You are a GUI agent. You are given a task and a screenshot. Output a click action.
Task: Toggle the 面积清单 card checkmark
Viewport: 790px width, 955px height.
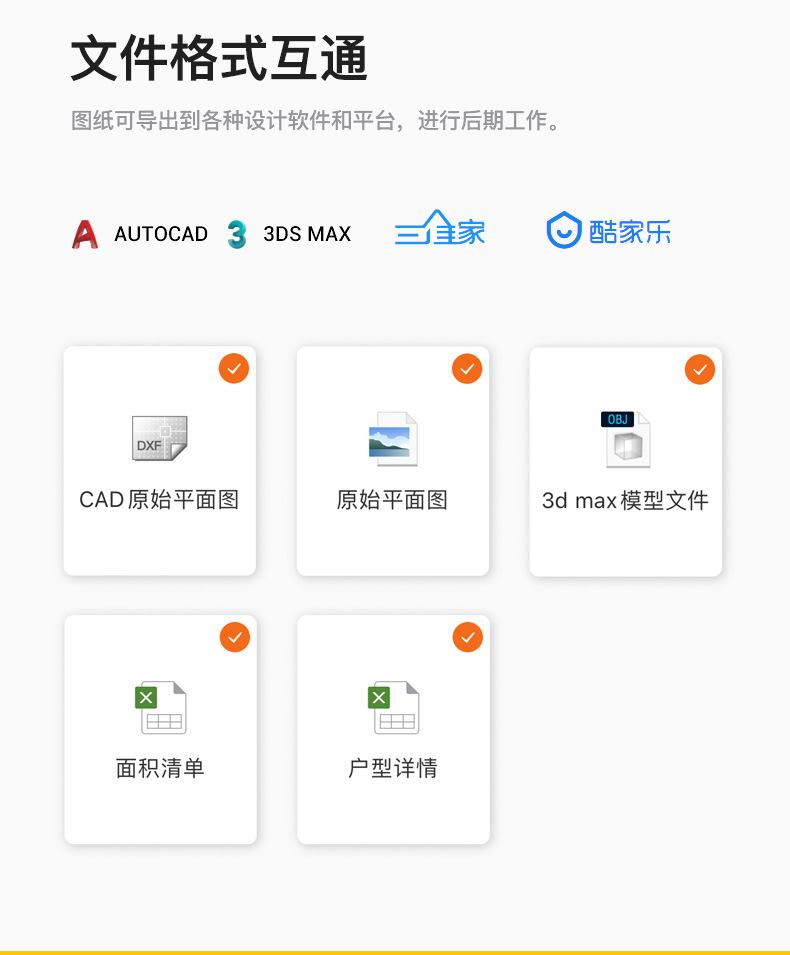[235, 637]
